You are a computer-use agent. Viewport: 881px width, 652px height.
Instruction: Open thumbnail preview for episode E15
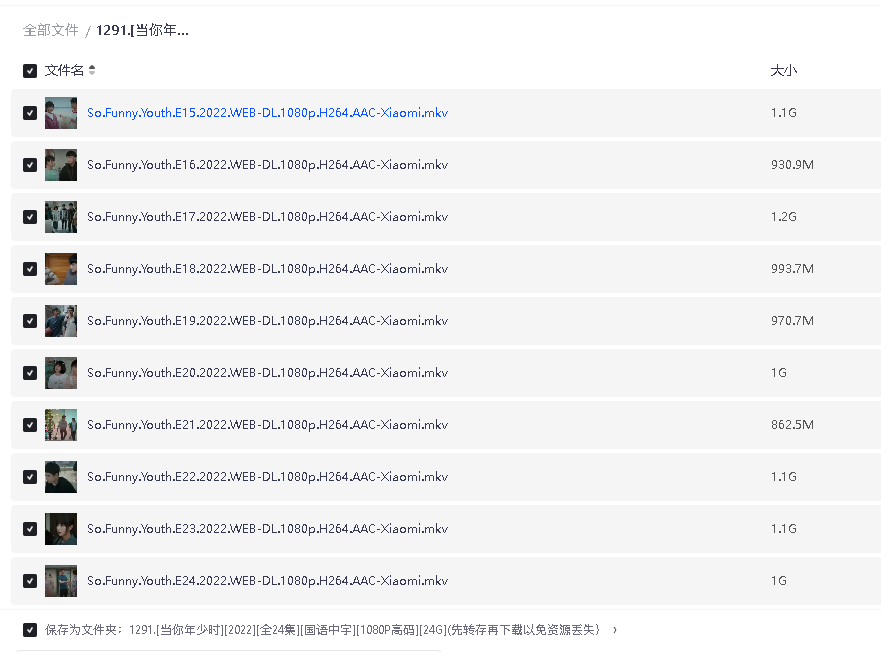point(61,112)
